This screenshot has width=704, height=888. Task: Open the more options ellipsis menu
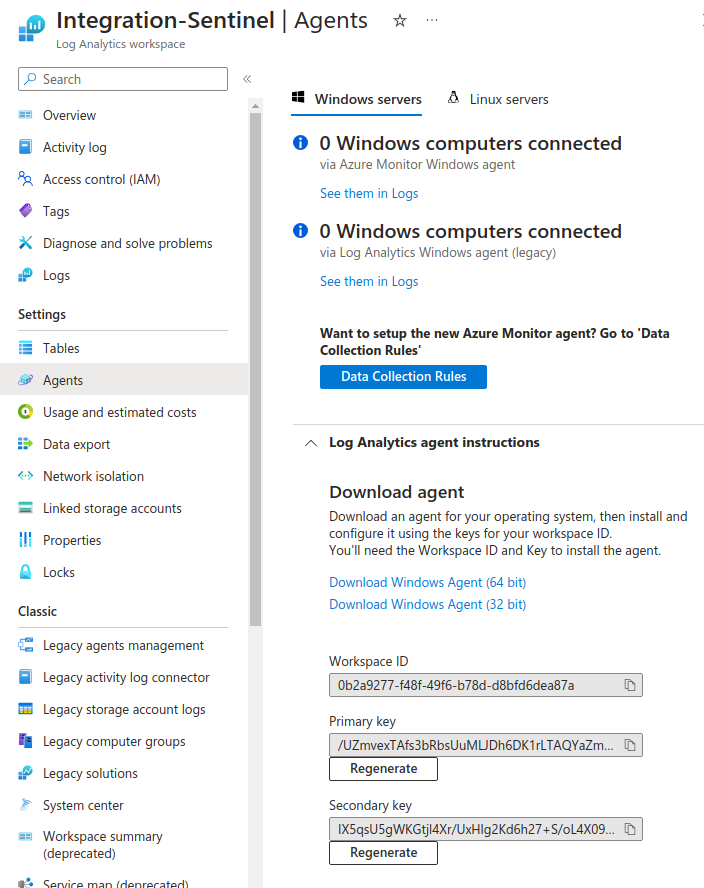pyautogui.click(x=432, y=21)
